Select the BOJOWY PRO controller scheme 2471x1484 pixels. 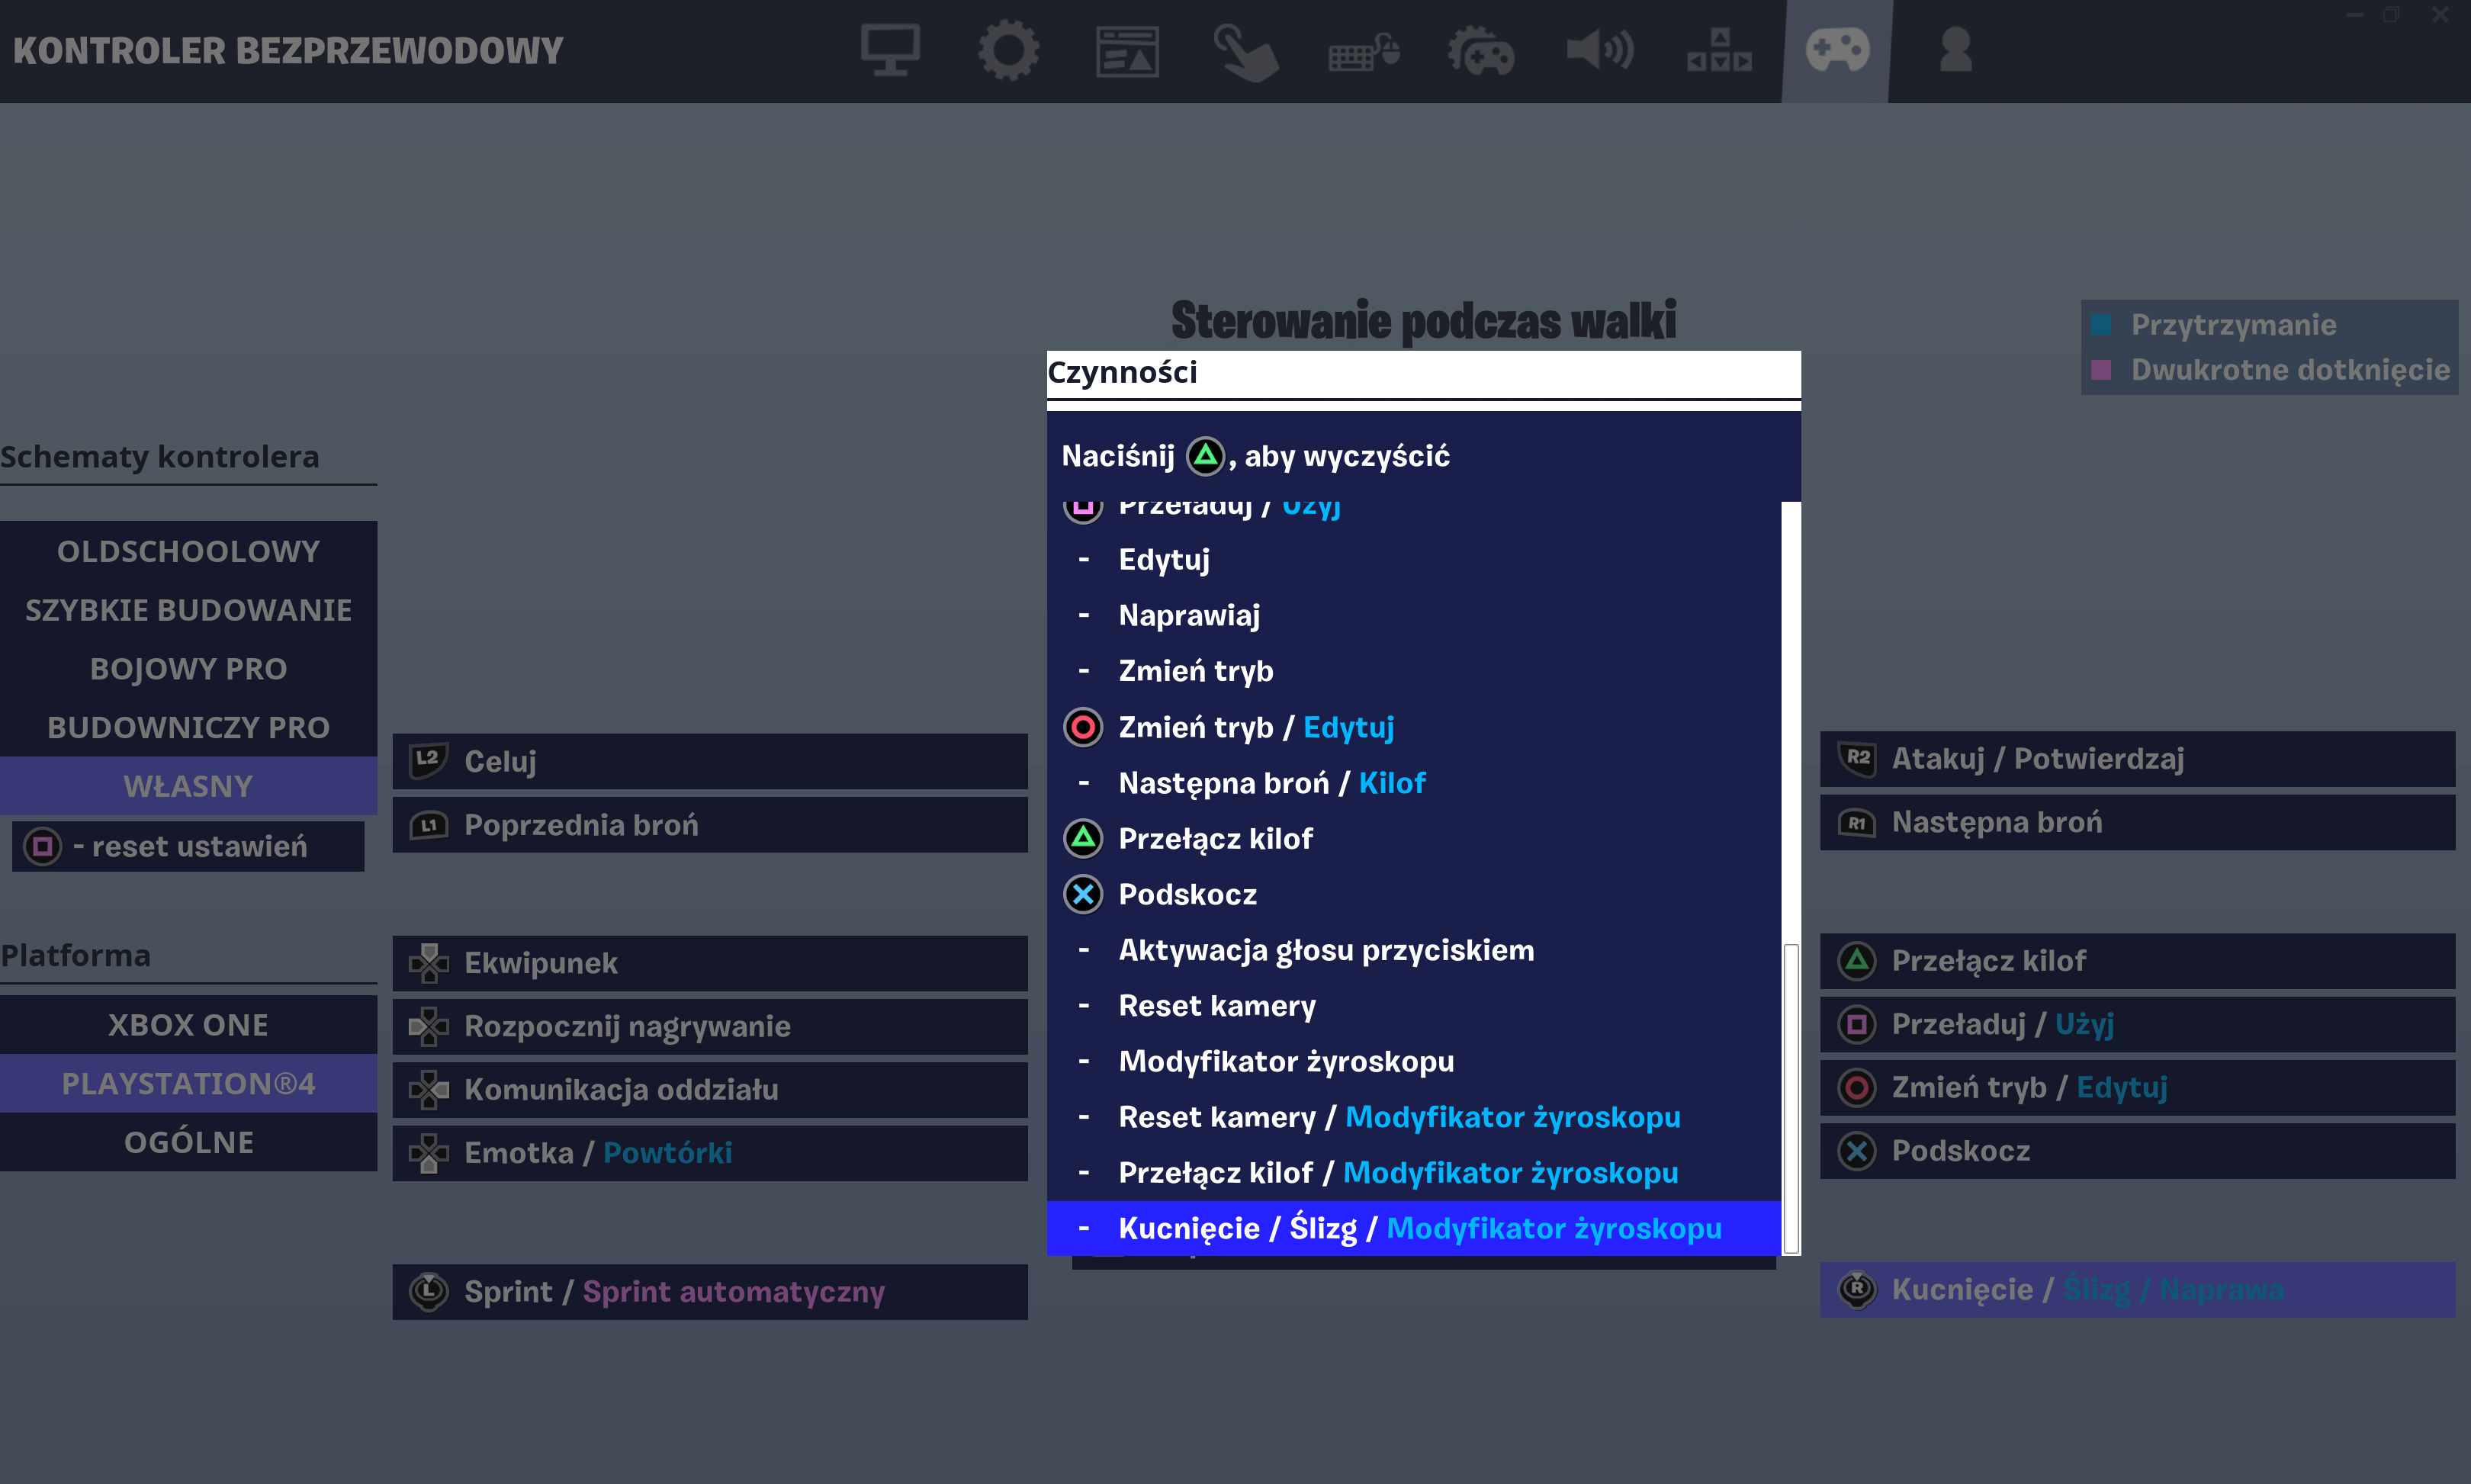click(188, 669)
